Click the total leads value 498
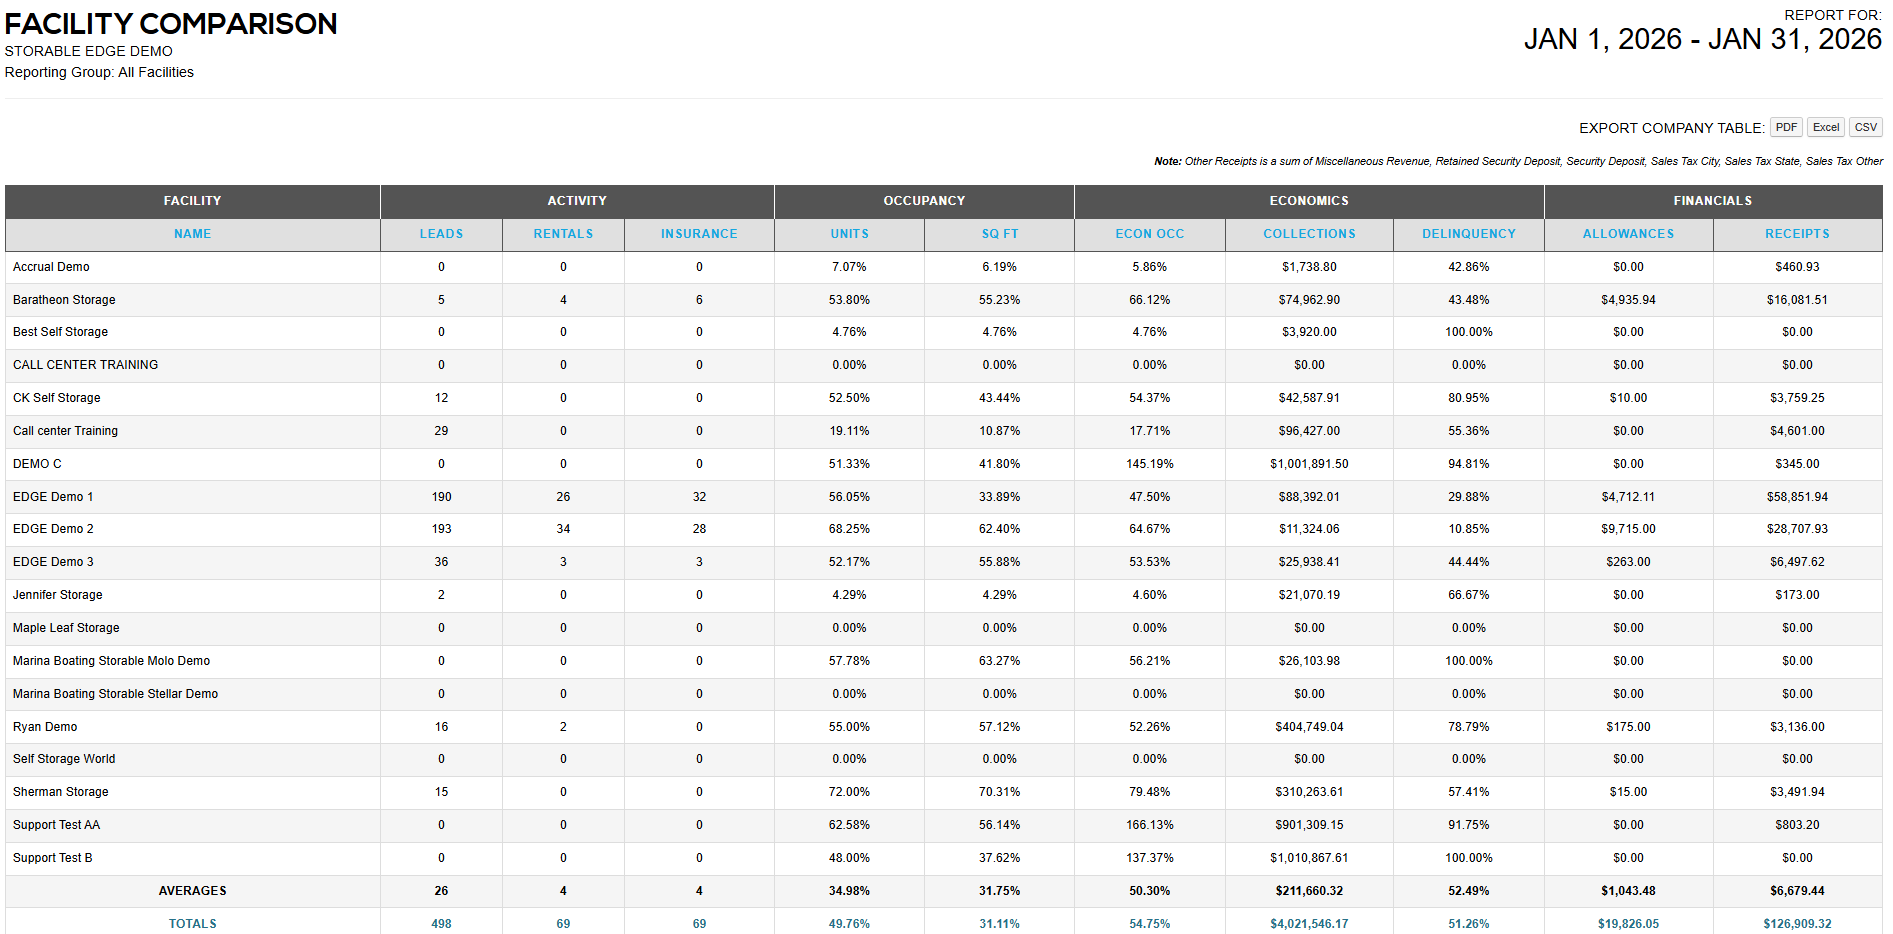 [441, 923]
